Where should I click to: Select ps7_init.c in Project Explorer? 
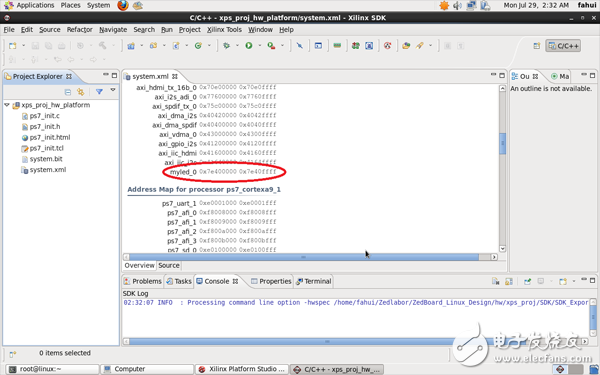(x=44, y=116)
